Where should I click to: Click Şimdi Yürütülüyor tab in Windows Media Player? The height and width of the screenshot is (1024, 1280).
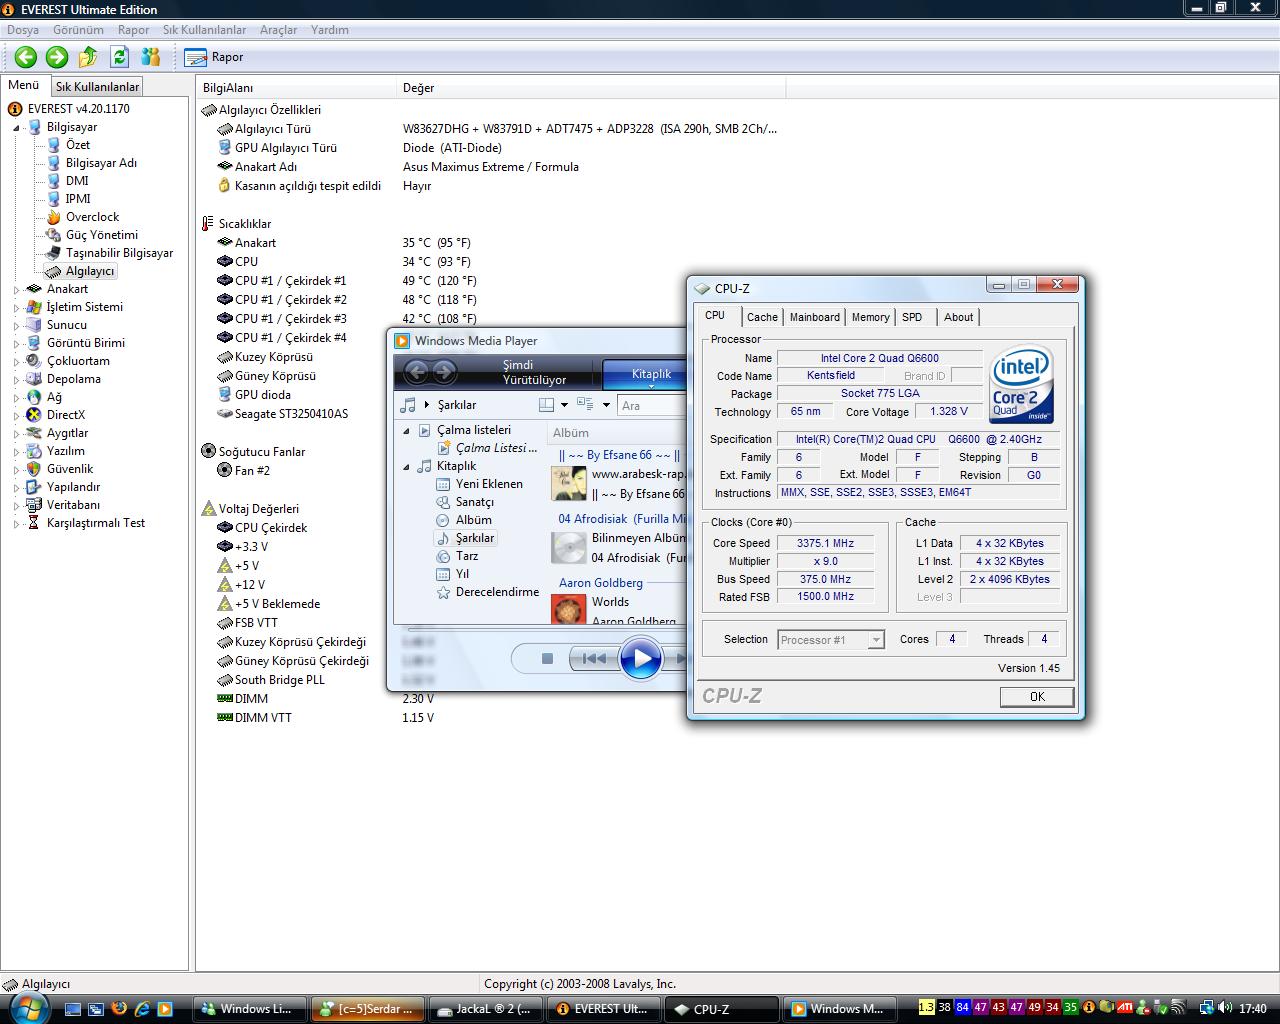point(533,373)
